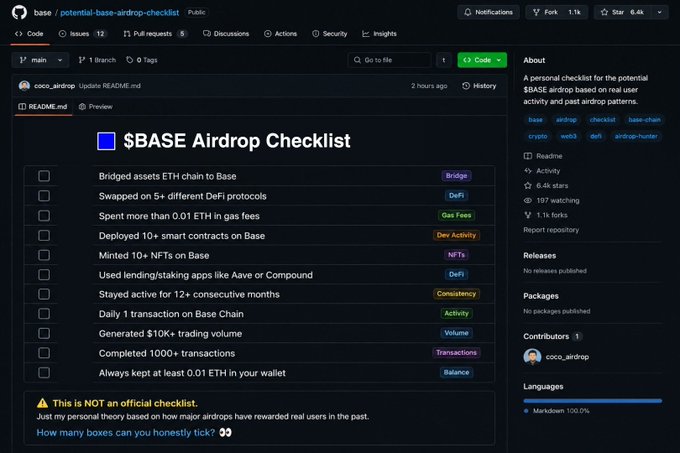Open the base-chain topic tag

coord(644,120)
